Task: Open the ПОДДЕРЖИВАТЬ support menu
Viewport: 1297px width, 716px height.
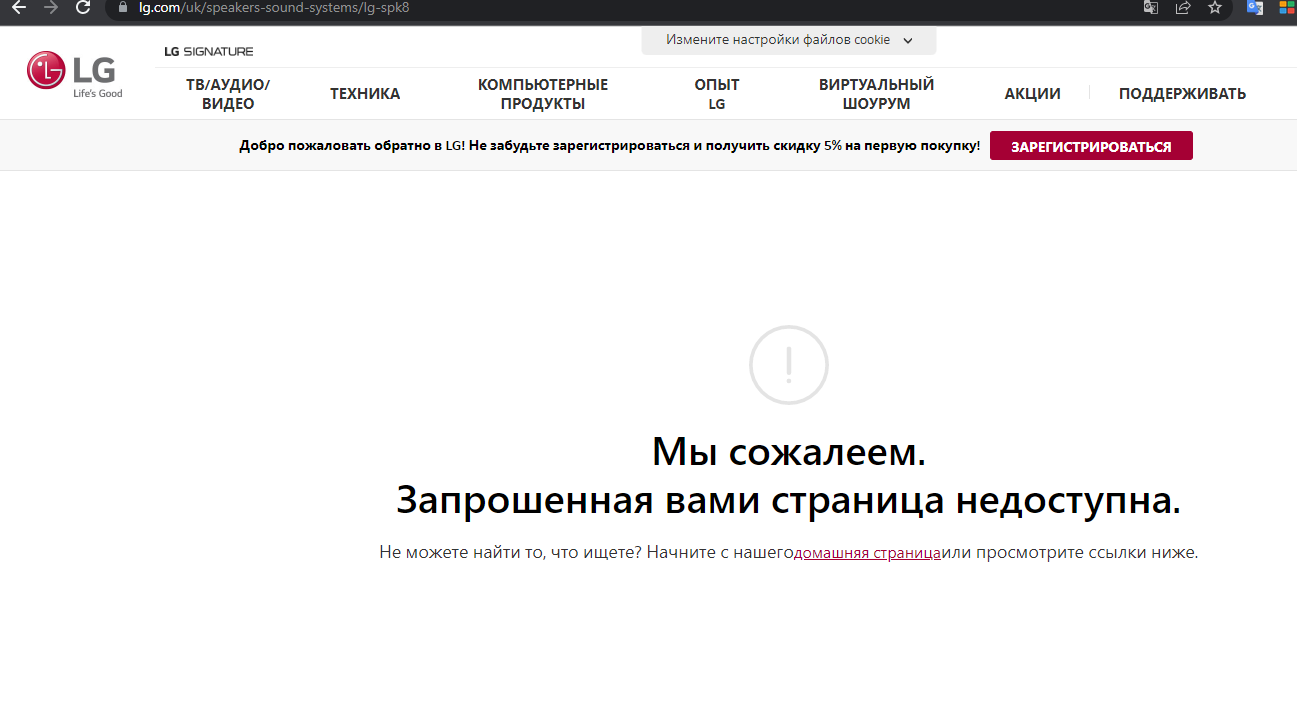Action: click(x=1182, y=94)
